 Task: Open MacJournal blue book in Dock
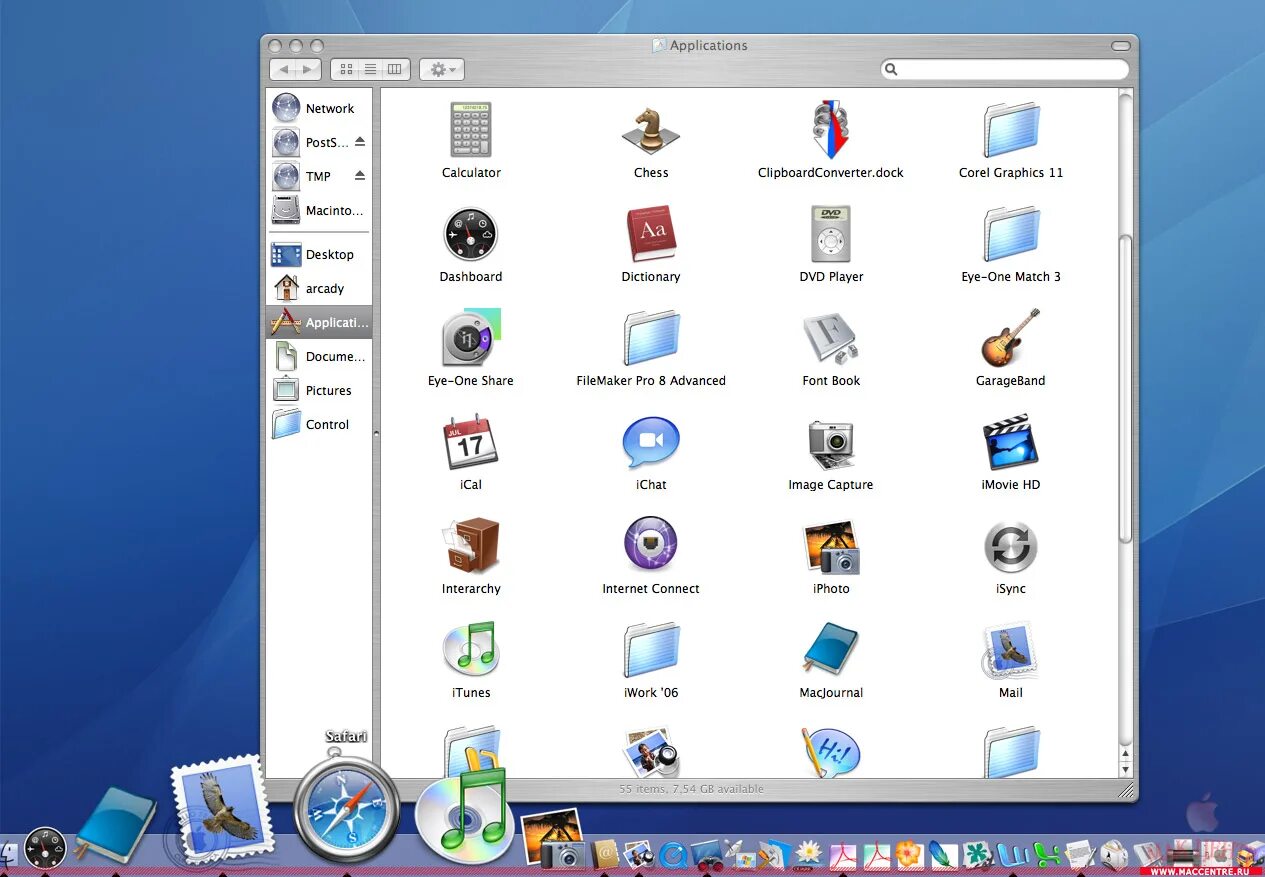[x=114, y=826]
